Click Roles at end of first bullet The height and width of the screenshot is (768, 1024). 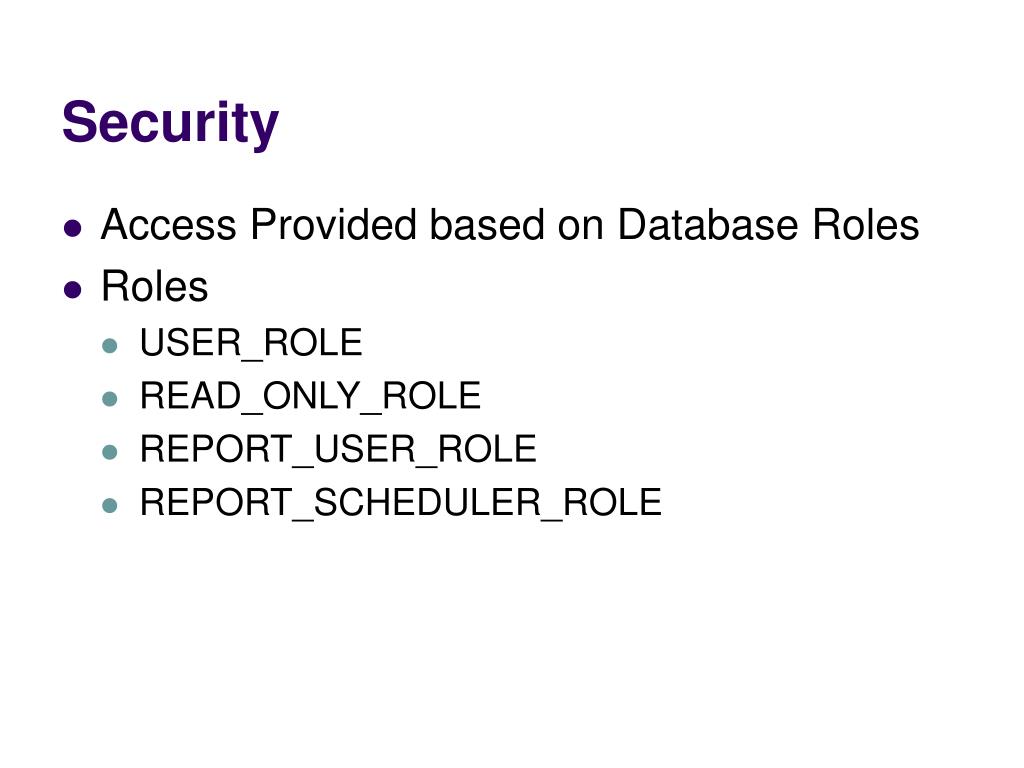coord(866,225)
